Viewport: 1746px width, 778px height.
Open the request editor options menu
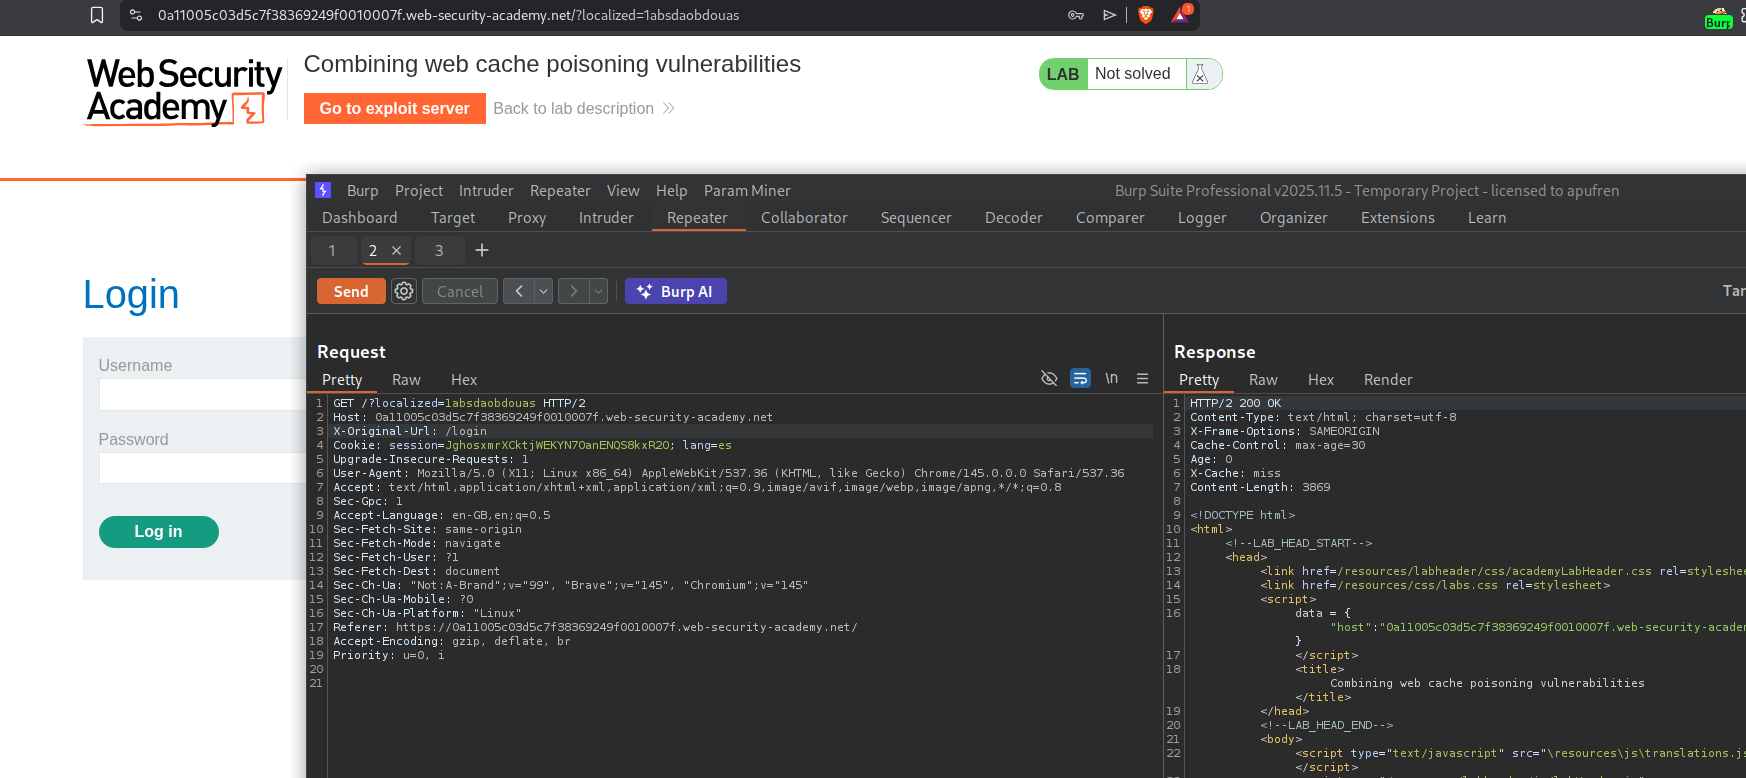point(1142,379)
